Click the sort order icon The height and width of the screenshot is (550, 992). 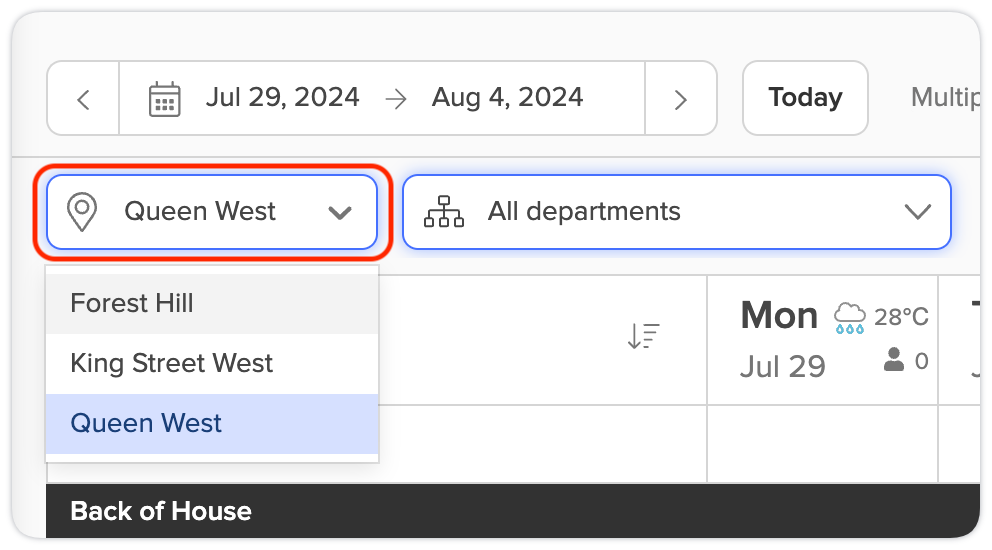pyautogui.click(x=643, y=335)
